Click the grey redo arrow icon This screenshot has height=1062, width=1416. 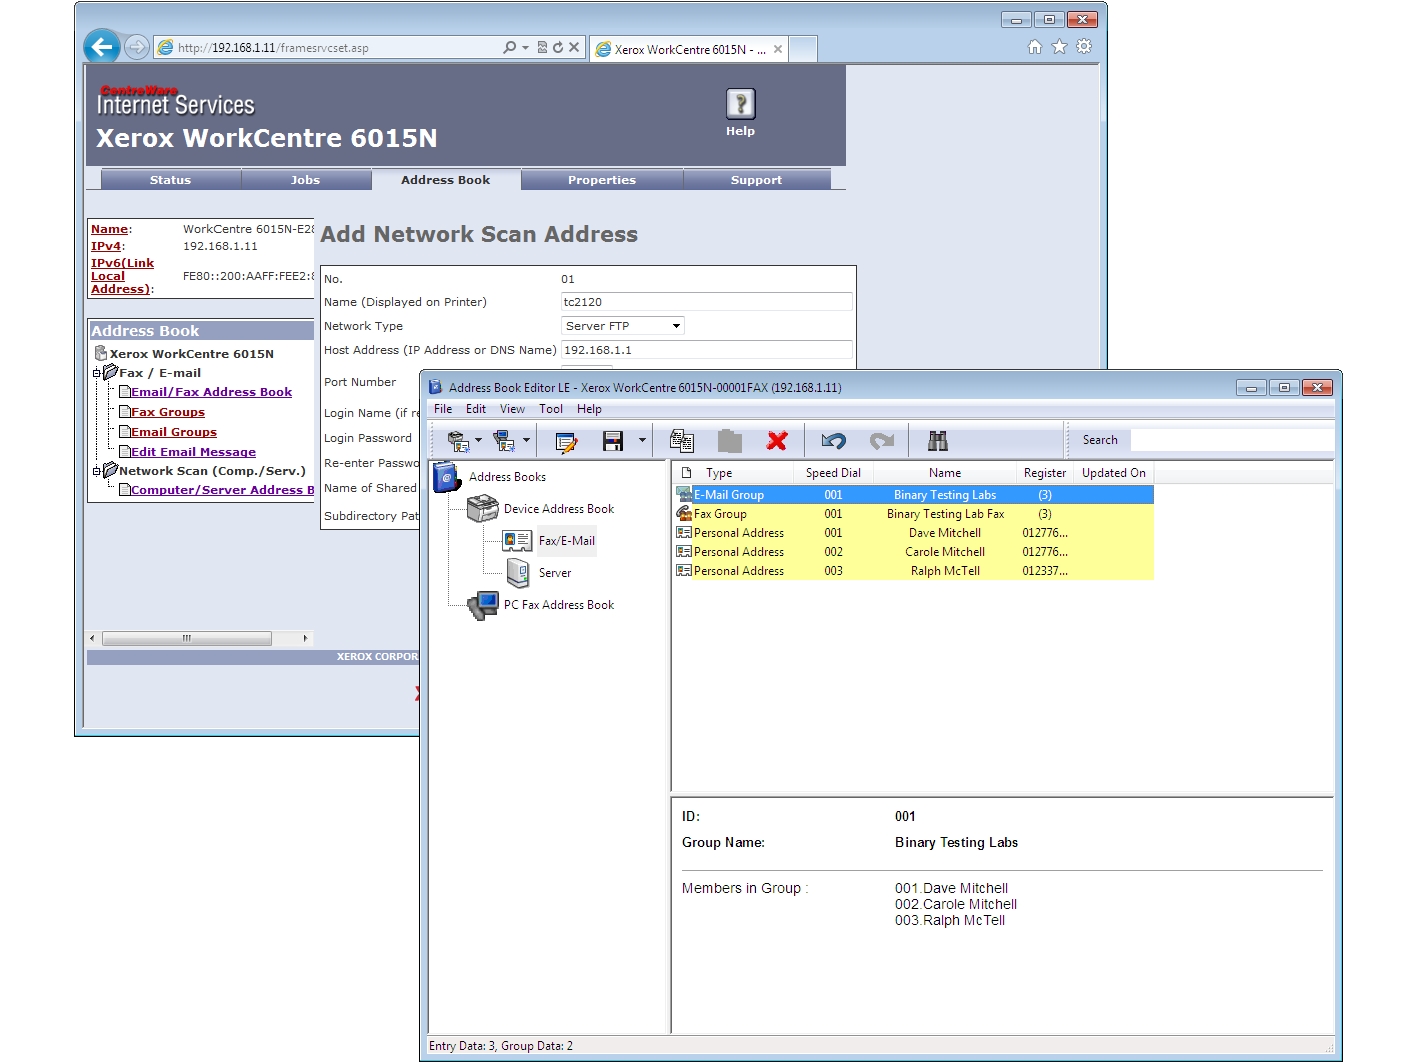coord(882,441)
